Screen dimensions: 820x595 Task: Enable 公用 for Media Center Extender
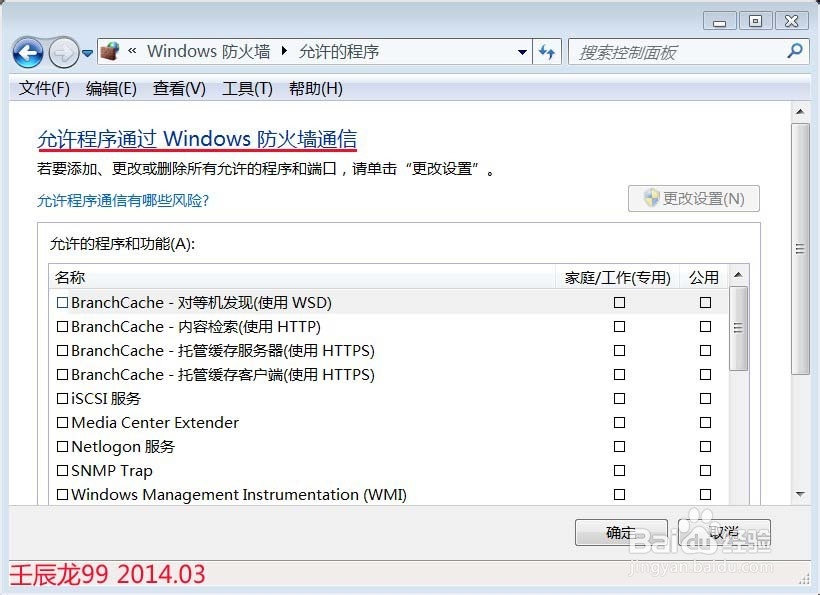point(705,422)
